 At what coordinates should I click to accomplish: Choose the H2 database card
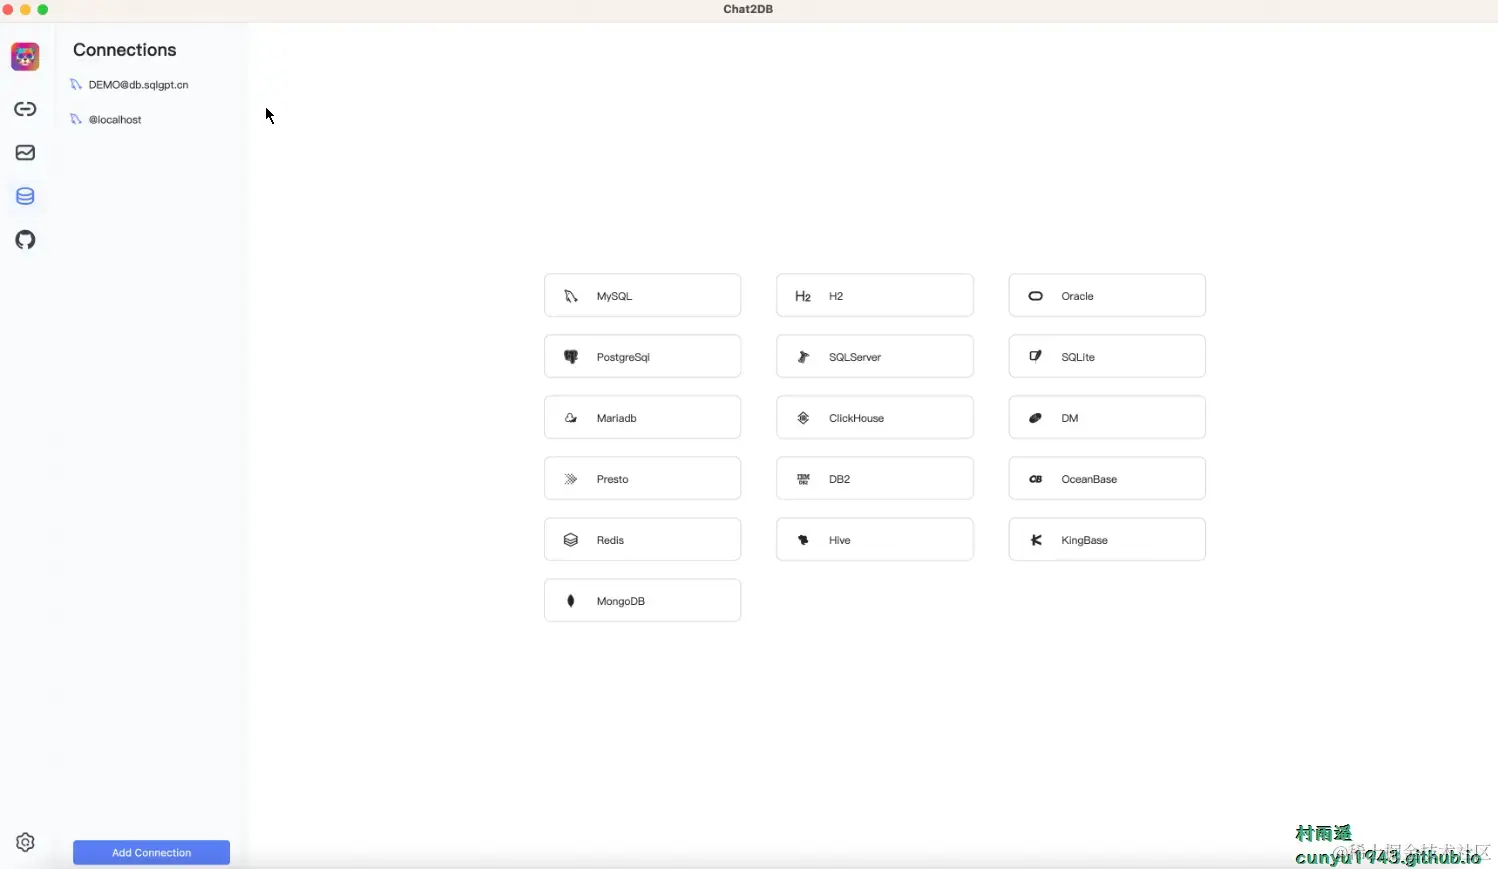(874, 296)
